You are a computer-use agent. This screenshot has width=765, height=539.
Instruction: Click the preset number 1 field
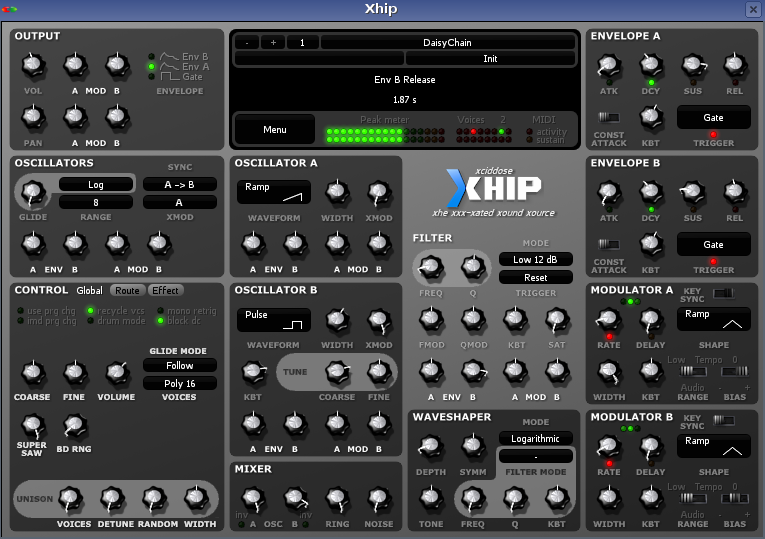point(302,42)
